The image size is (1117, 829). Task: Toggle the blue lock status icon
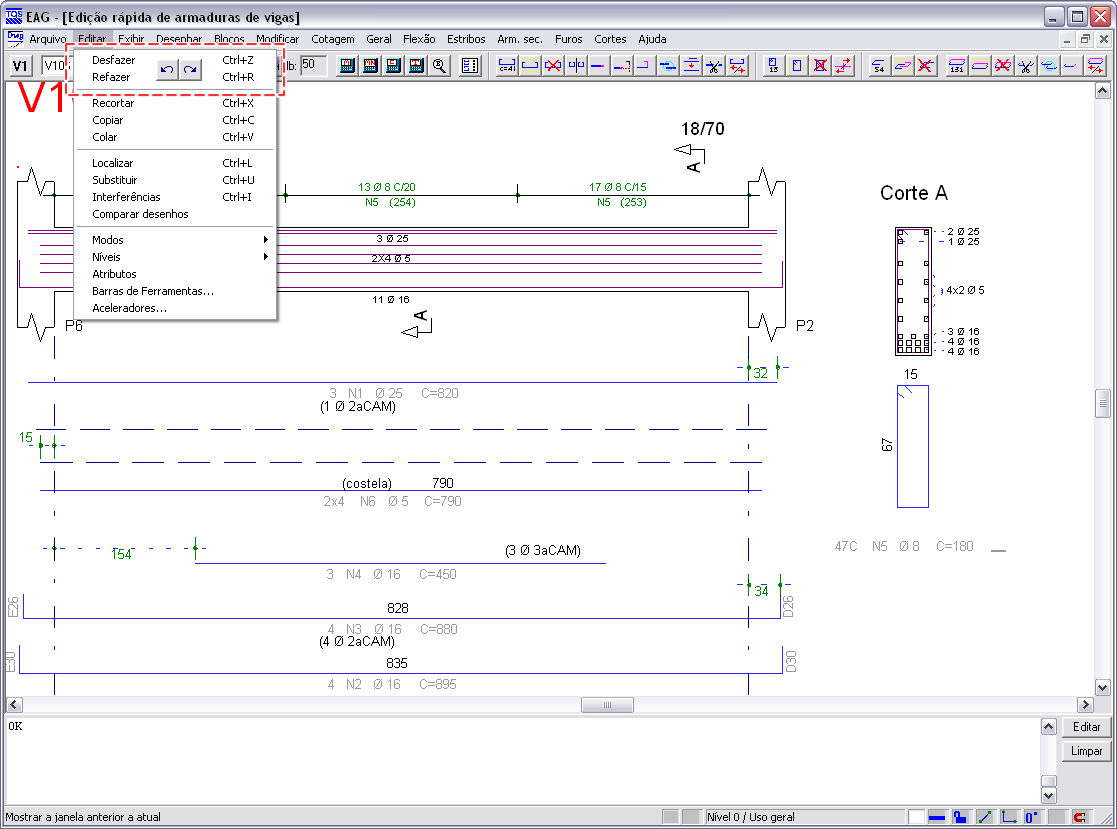coord(960,817)
